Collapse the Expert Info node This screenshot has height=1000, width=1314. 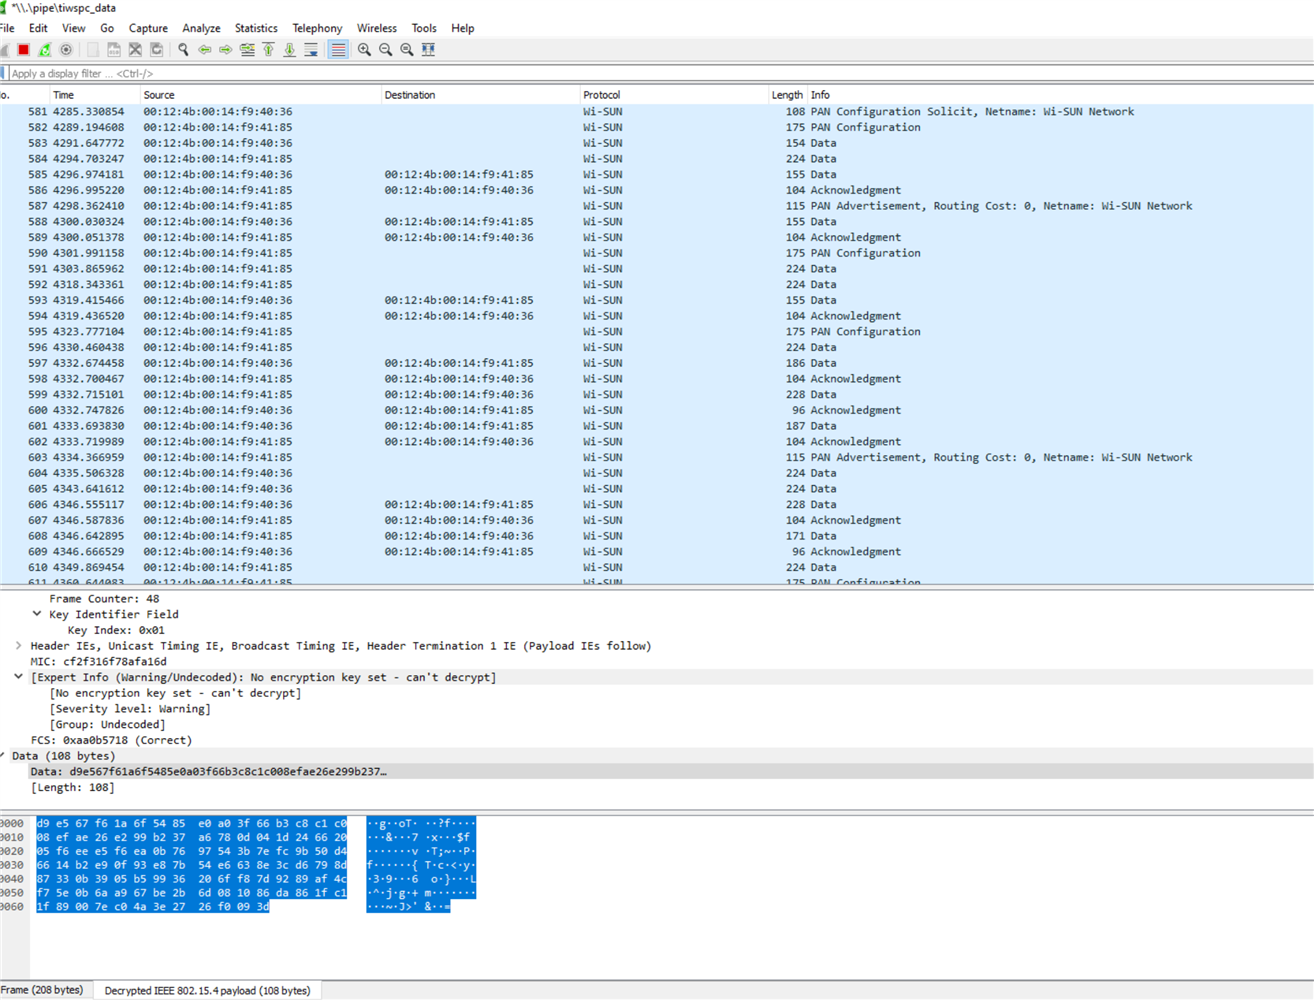18,677
